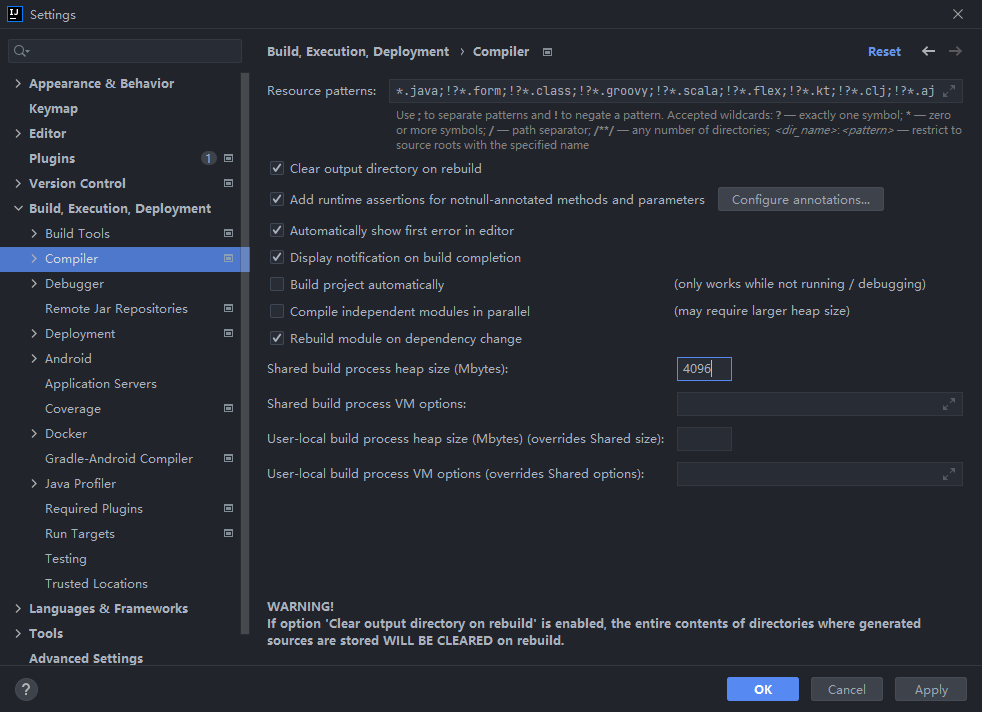Close the Settings dialog
Screen dimensions: 982x712
click(958, 14)
